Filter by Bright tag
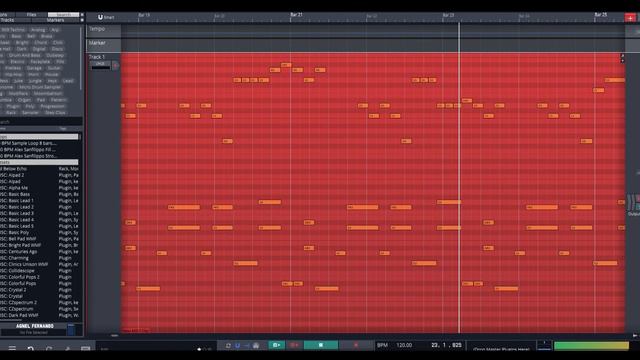640x360 pixels. 22,42
